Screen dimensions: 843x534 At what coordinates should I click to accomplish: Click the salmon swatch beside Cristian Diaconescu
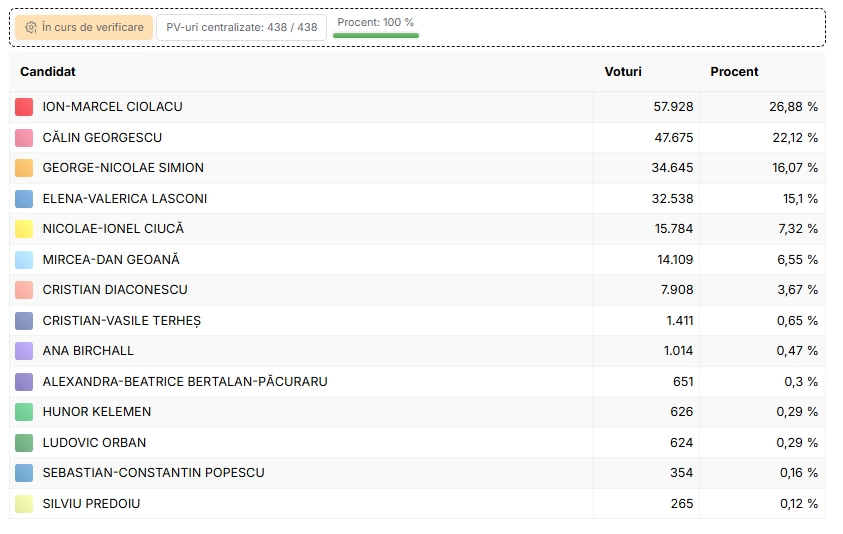pyautogui.click(x=24, y=290)
